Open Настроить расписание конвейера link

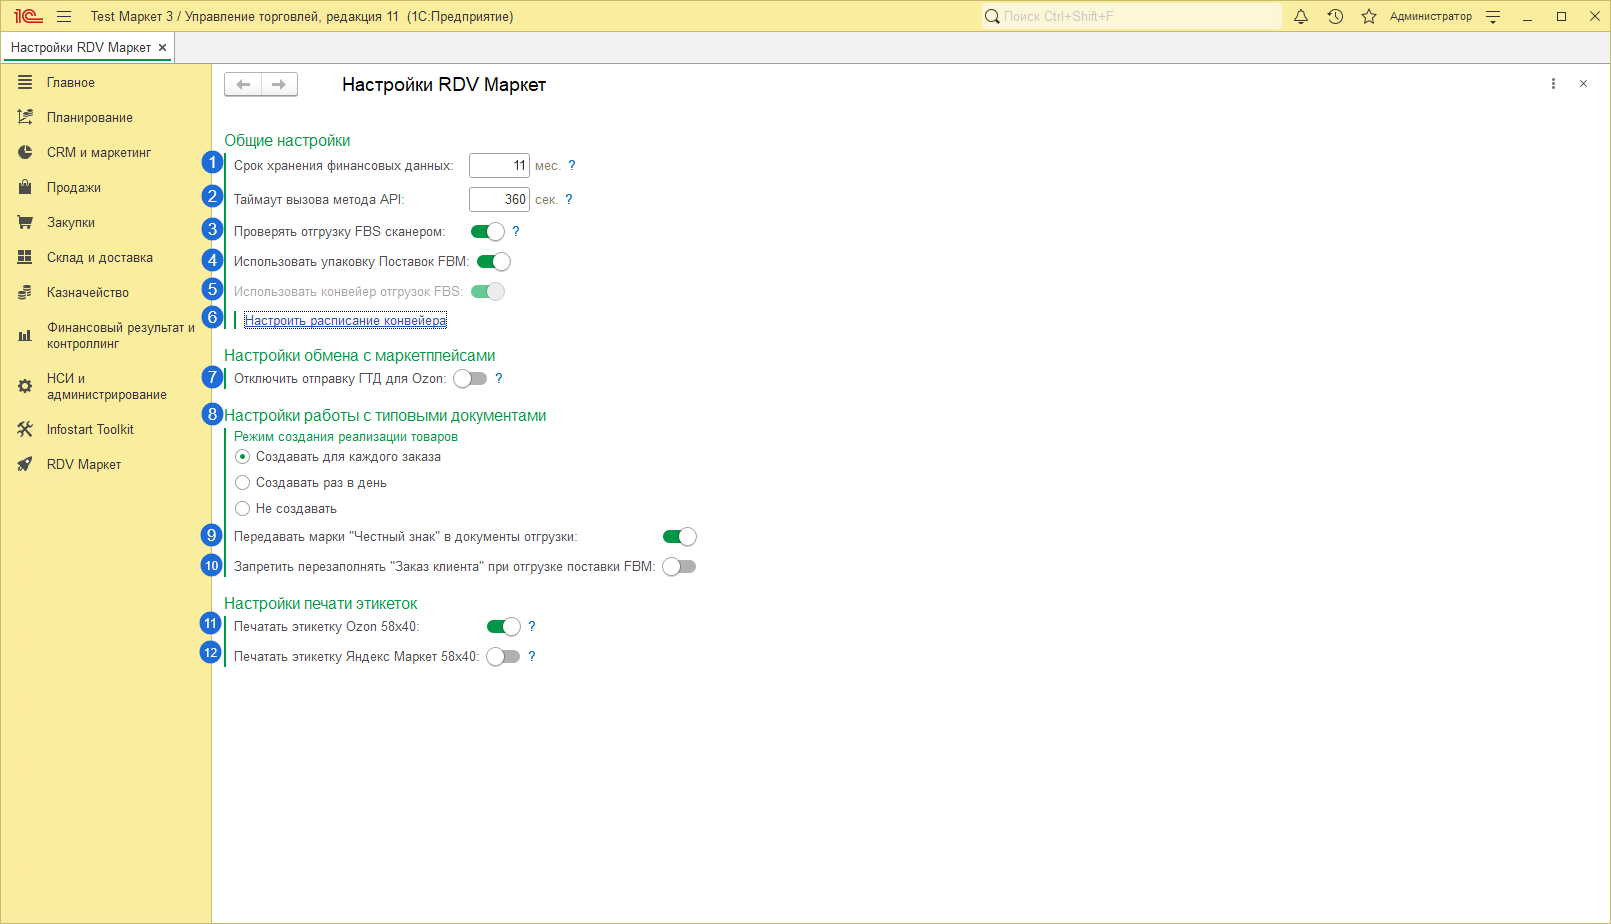345,320
